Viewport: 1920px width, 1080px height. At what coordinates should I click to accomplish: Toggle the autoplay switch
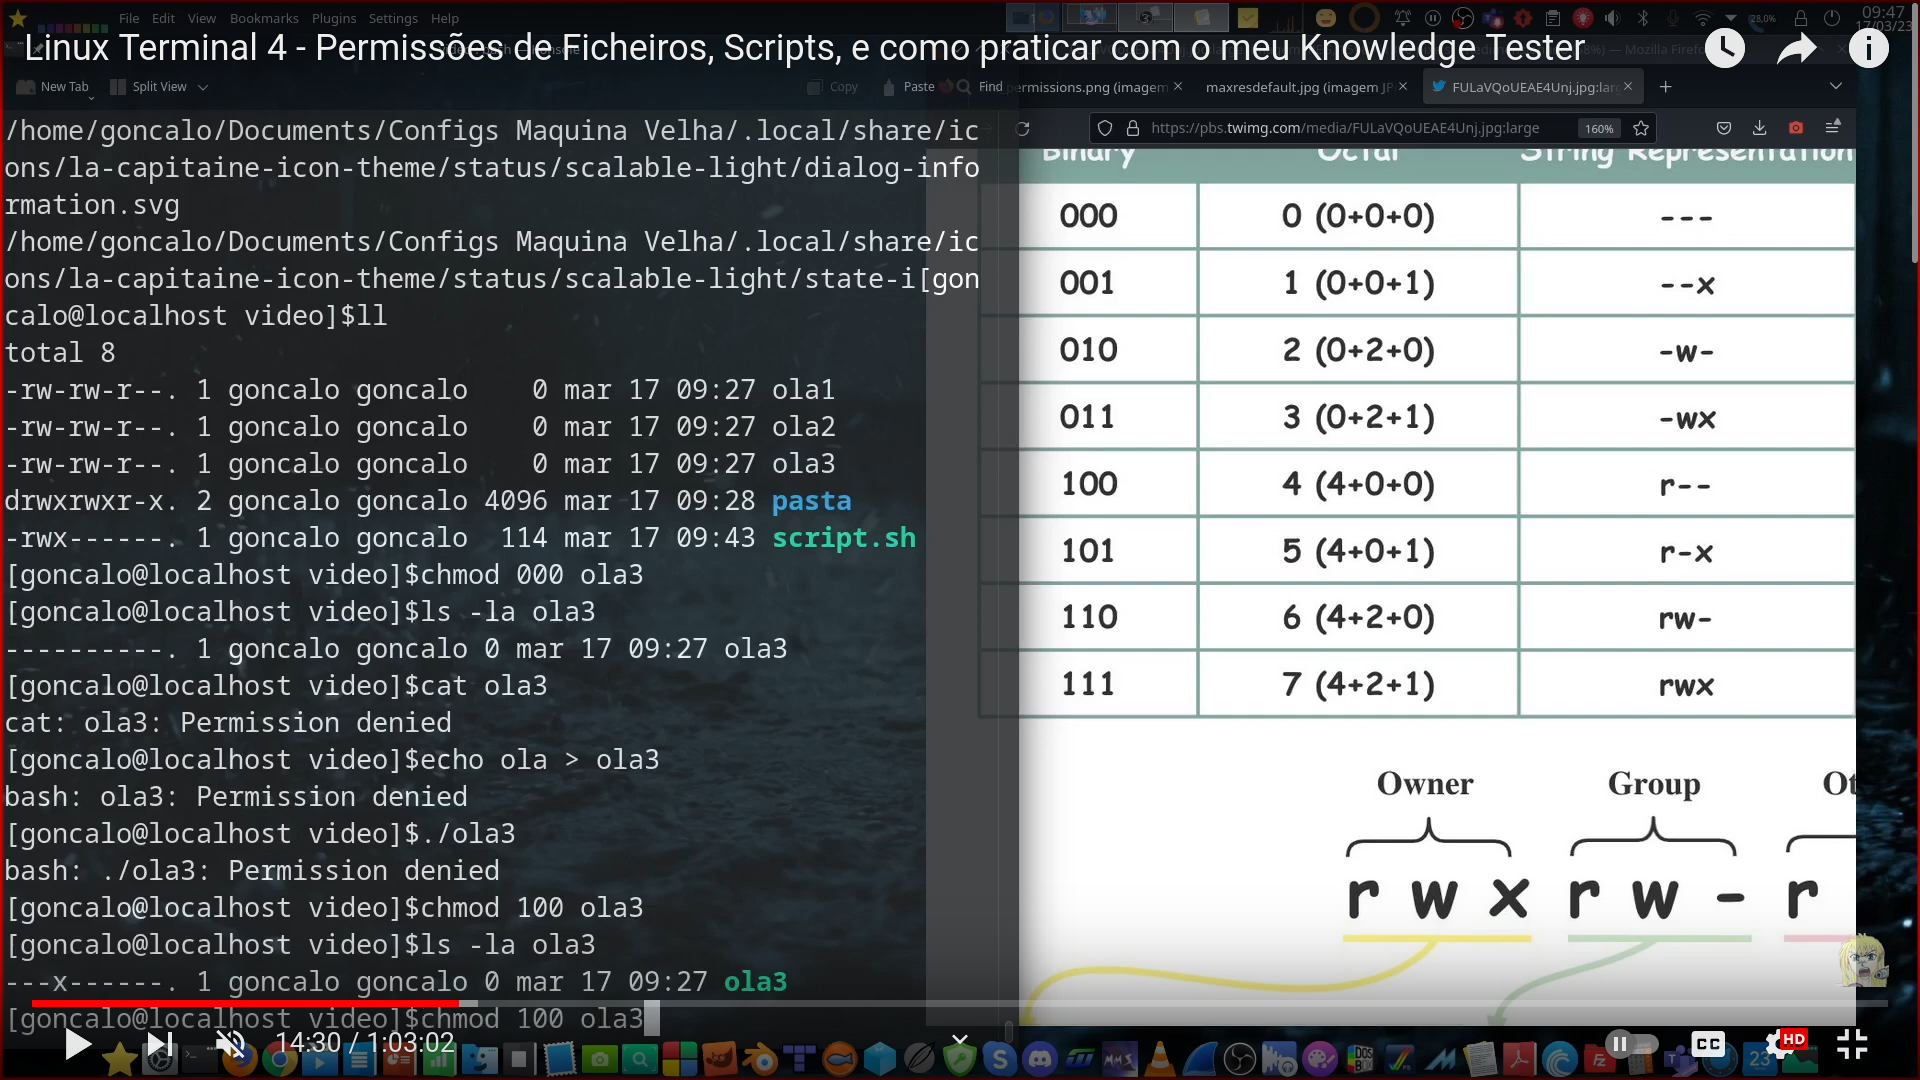[1631, 1044]
